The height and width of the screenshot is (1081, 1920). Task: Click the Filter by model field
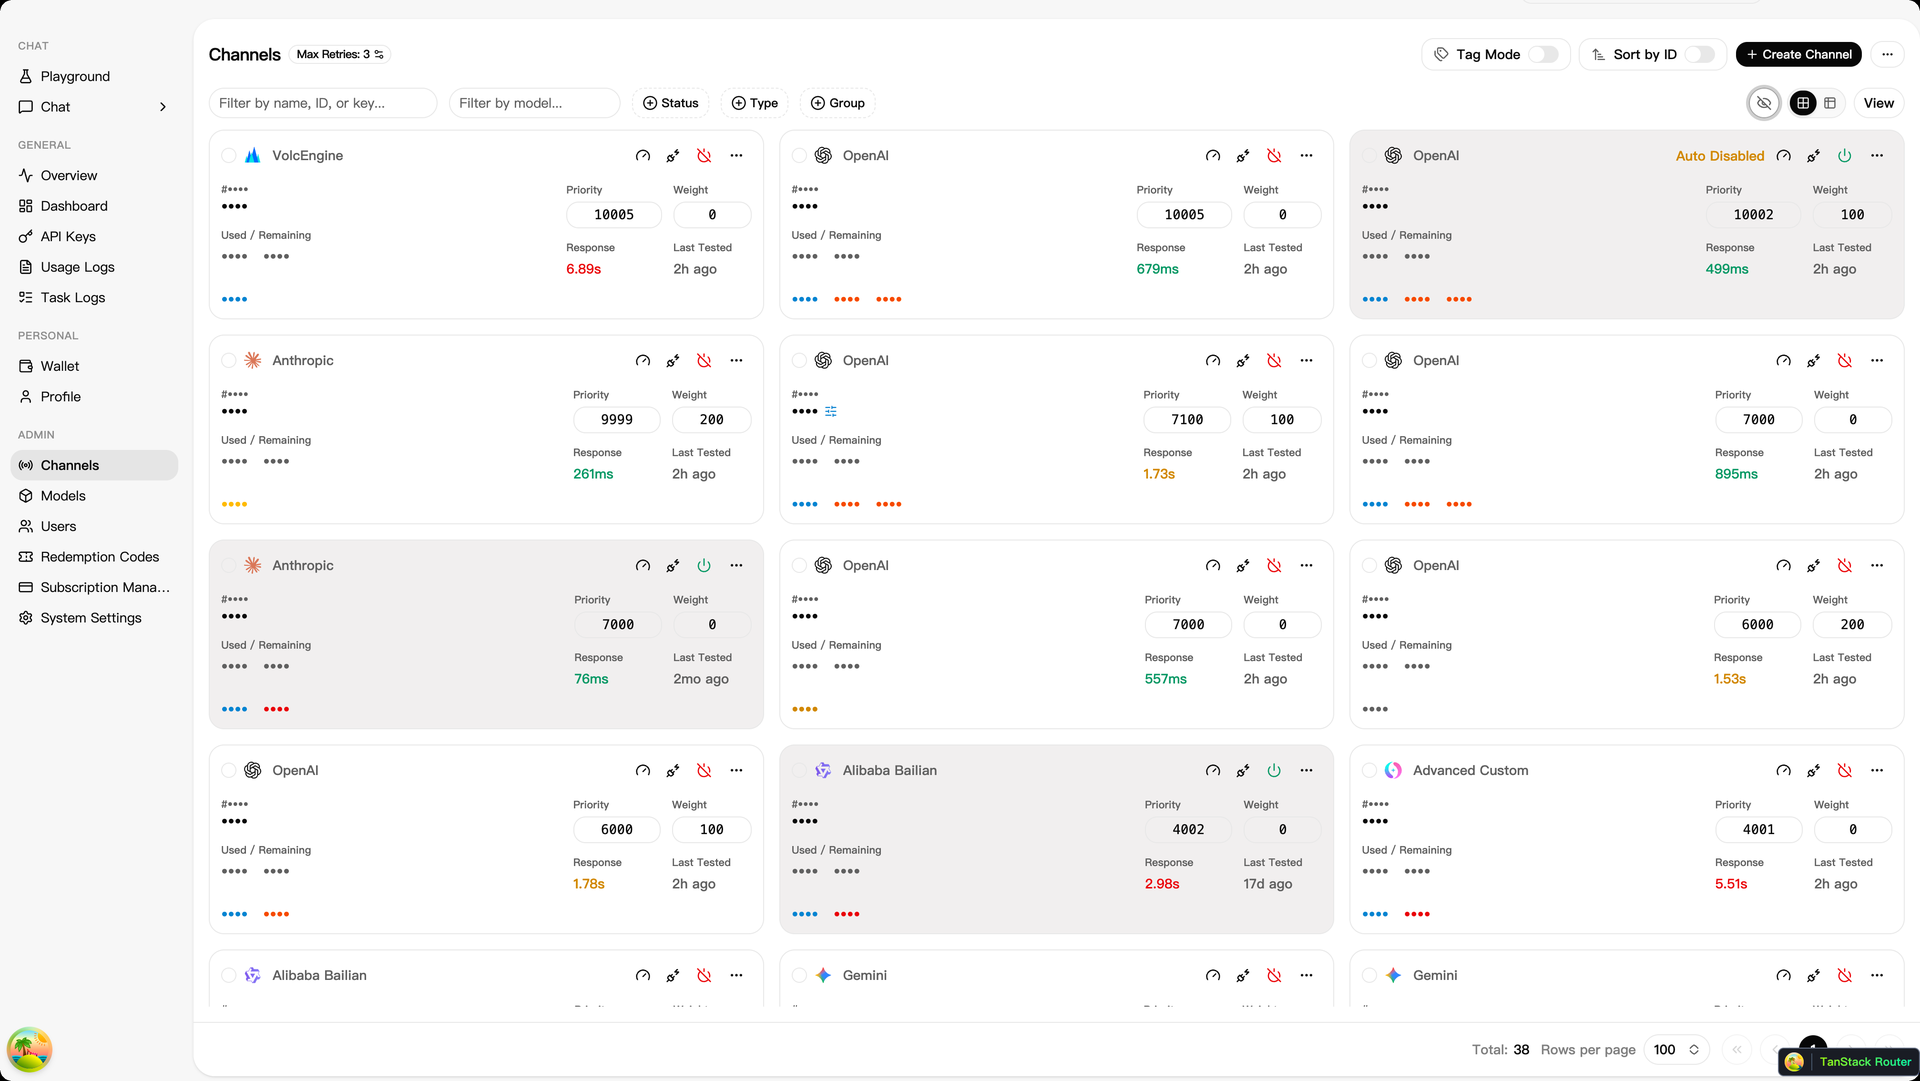[x=534, y=103]
